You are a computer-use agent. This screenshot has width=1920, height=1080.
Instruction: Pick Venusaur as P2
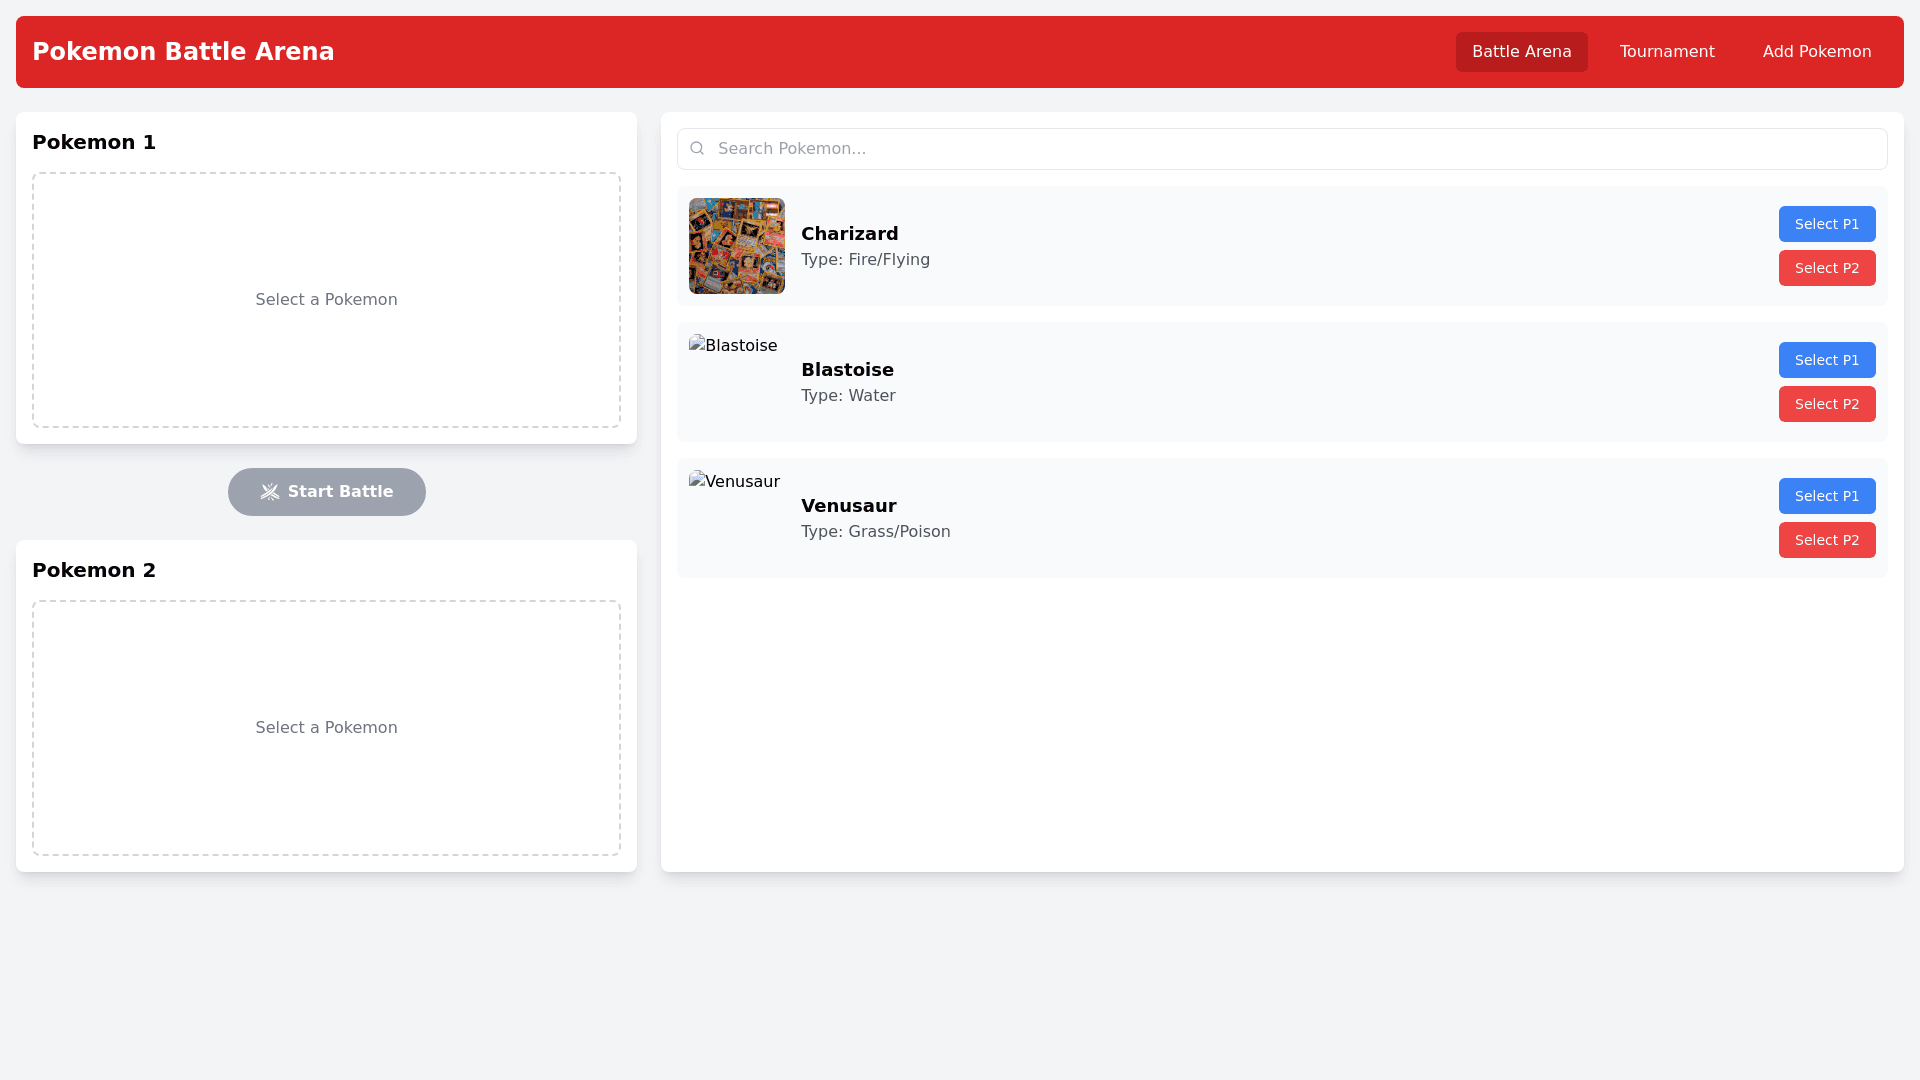click(1826, 540)
